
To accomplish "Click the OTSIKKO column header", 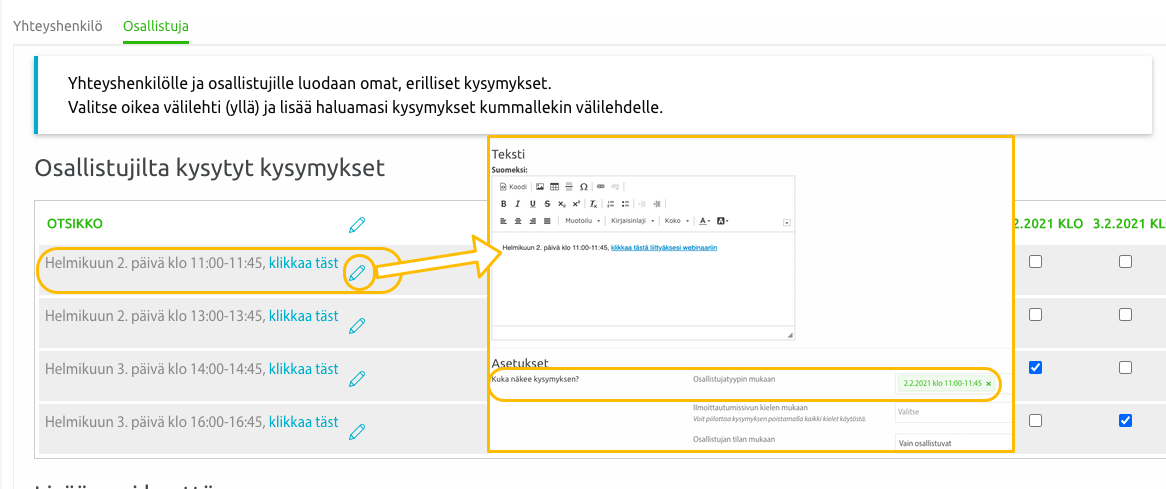I will 75,223.
